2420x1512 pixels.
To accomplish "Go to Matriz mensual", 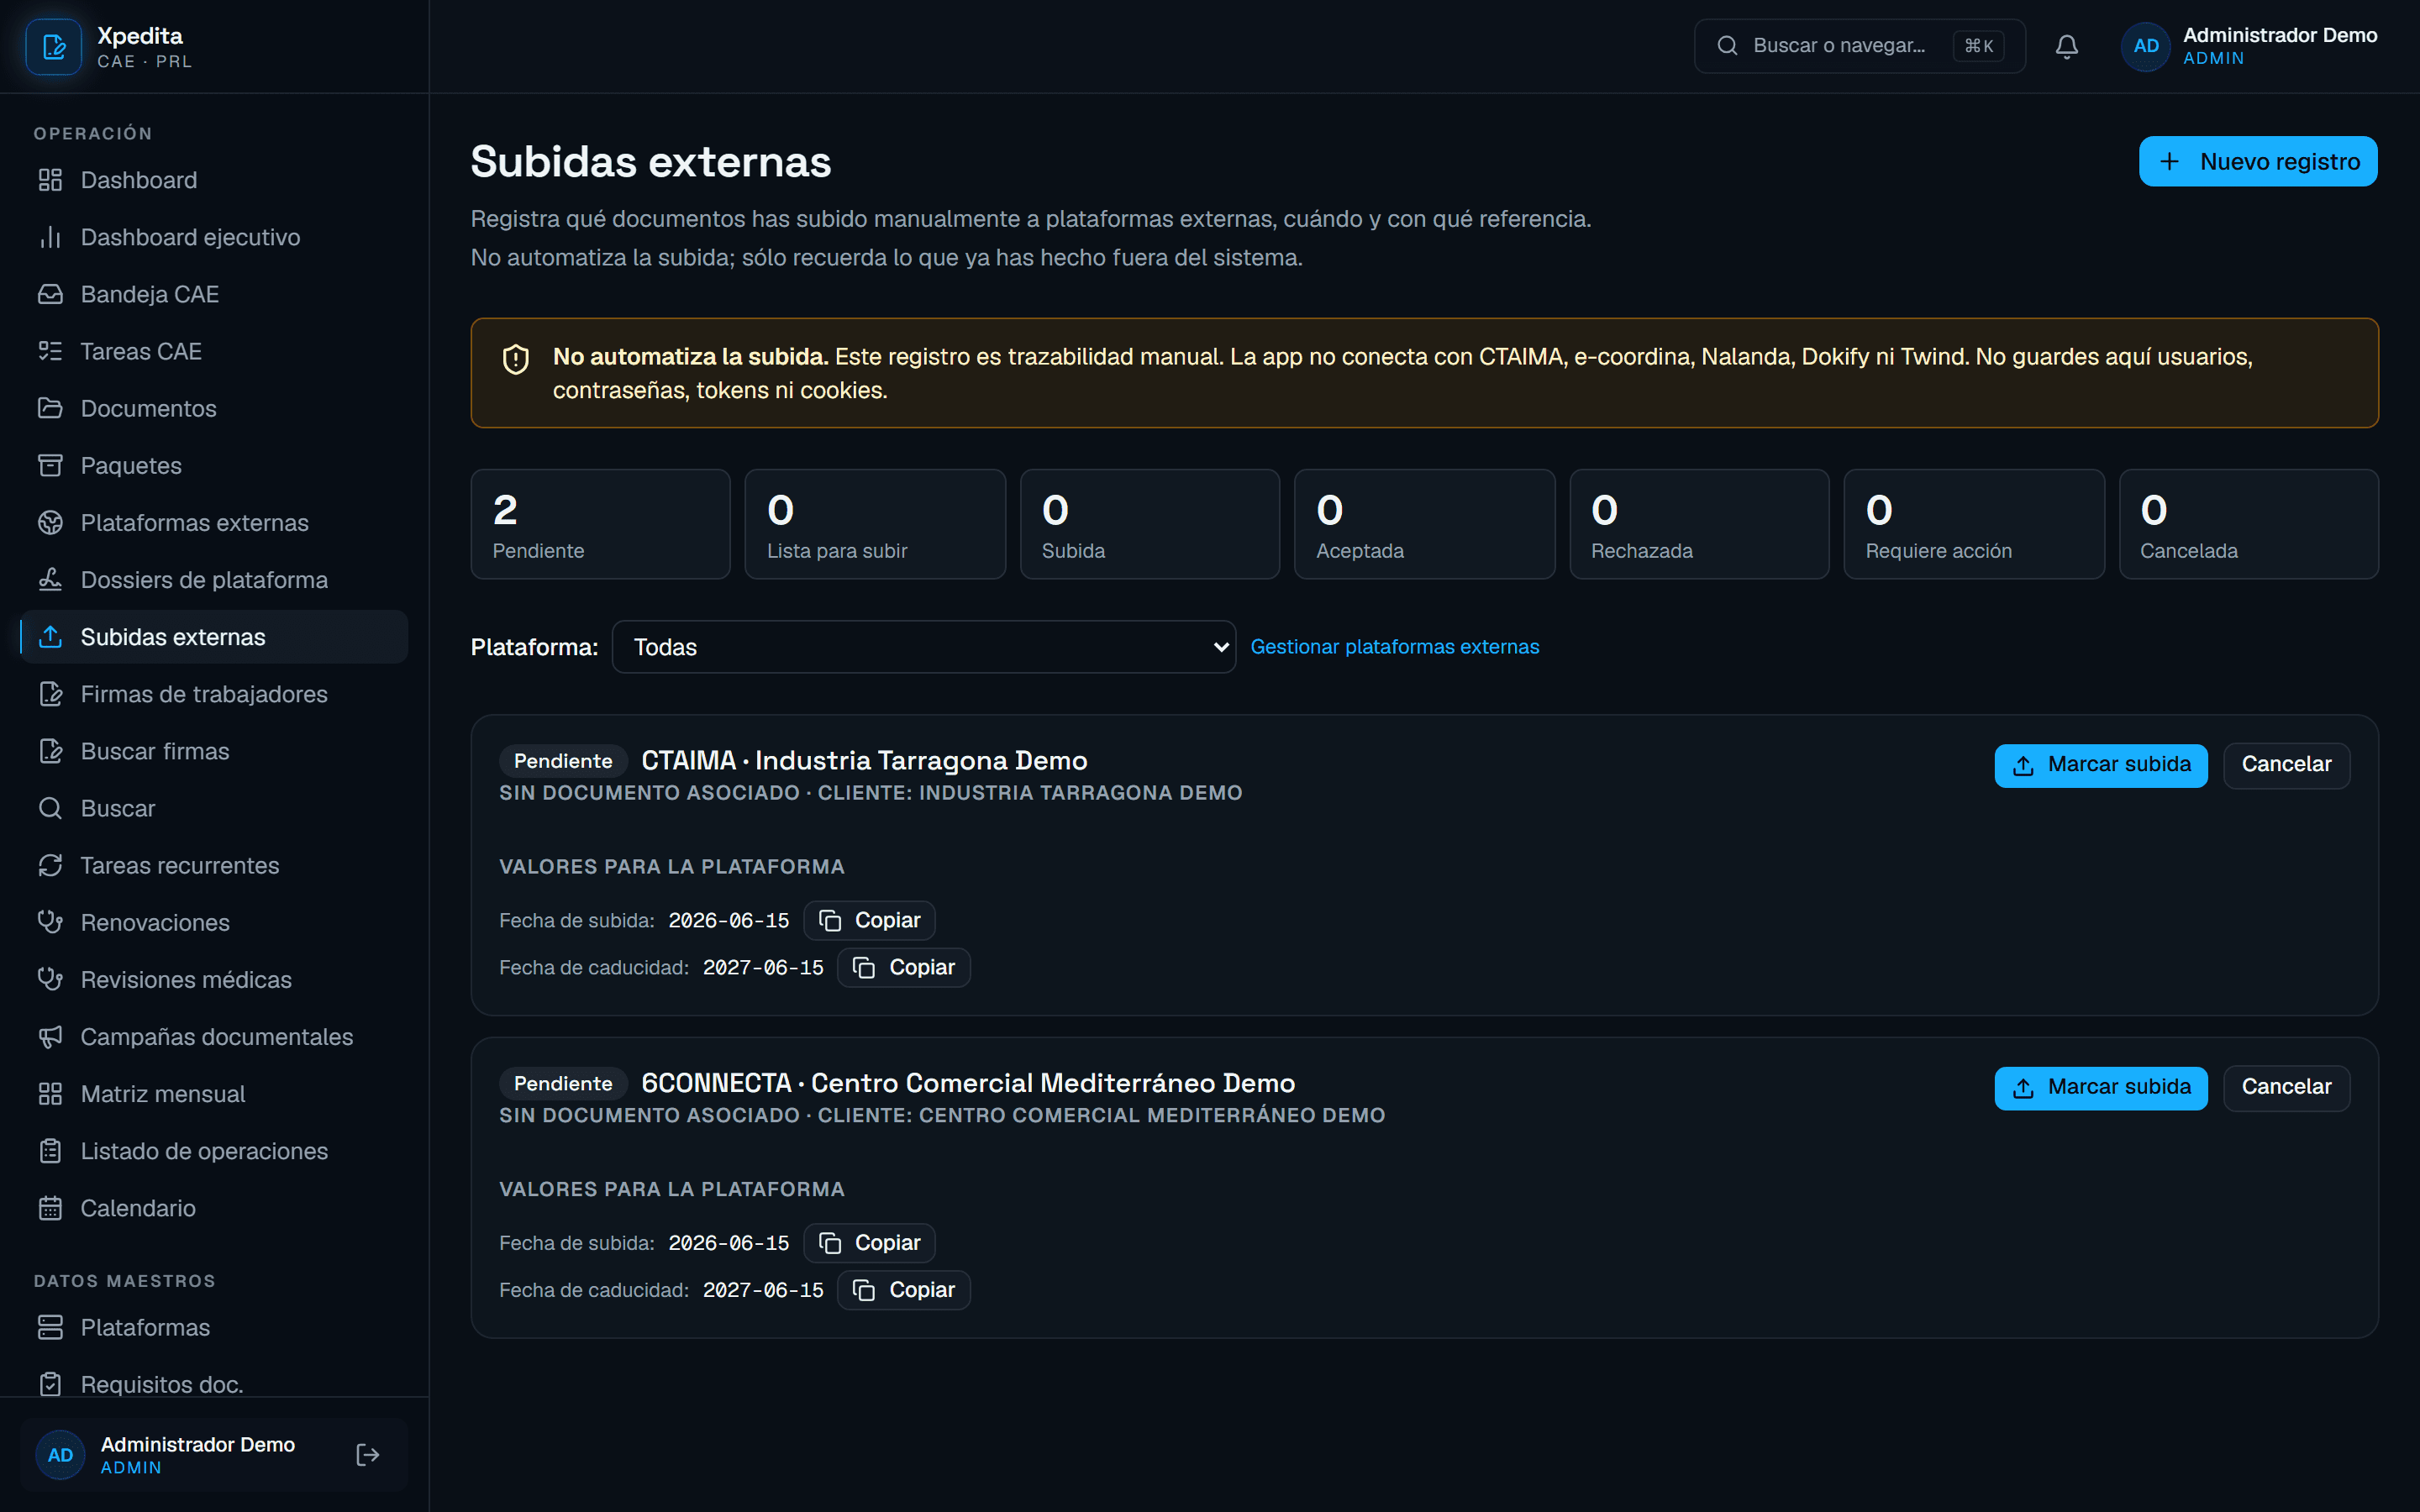I will click(214, 1093).
